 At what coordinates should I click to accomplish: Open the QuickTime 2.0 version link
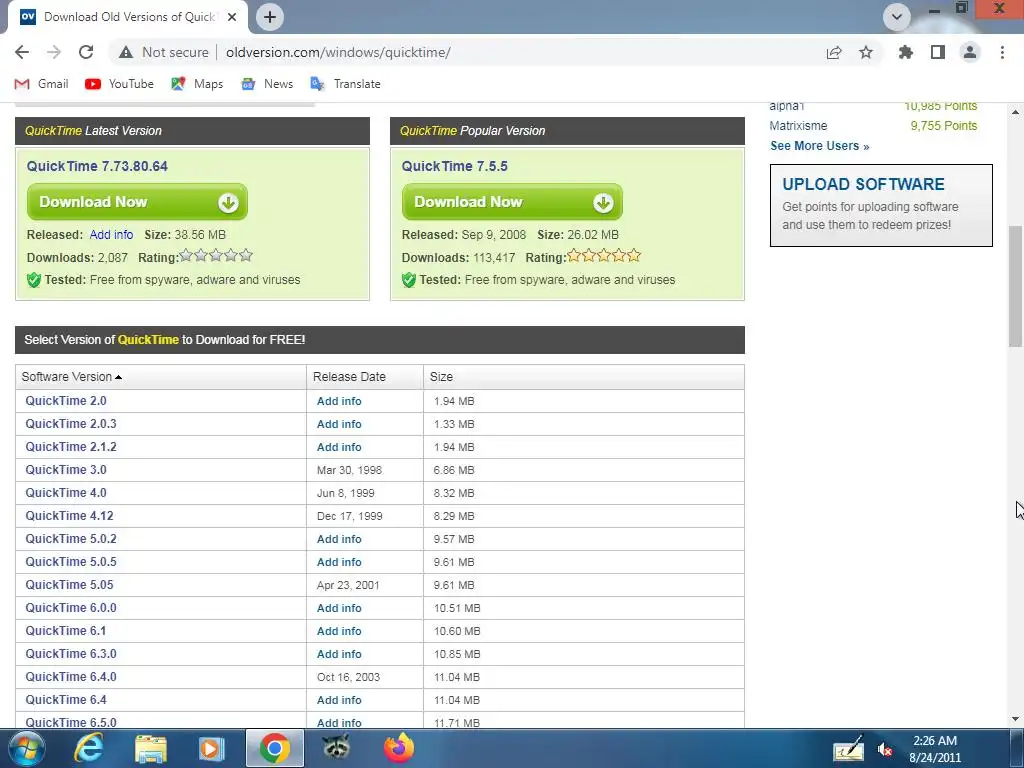66,401
